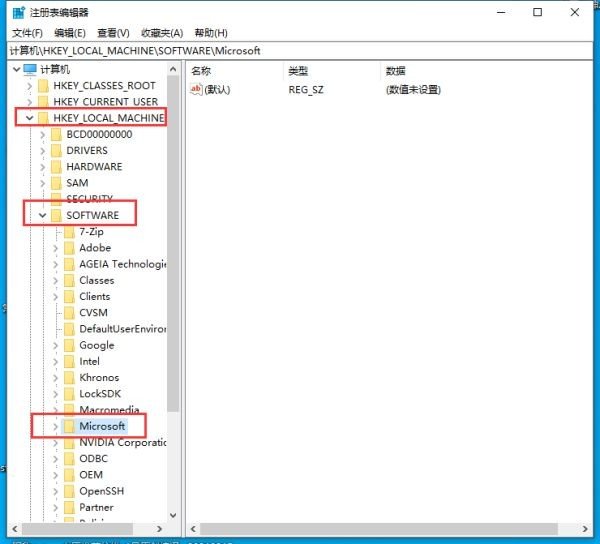Open the 编辑(E) menu

tap(70, 33)
